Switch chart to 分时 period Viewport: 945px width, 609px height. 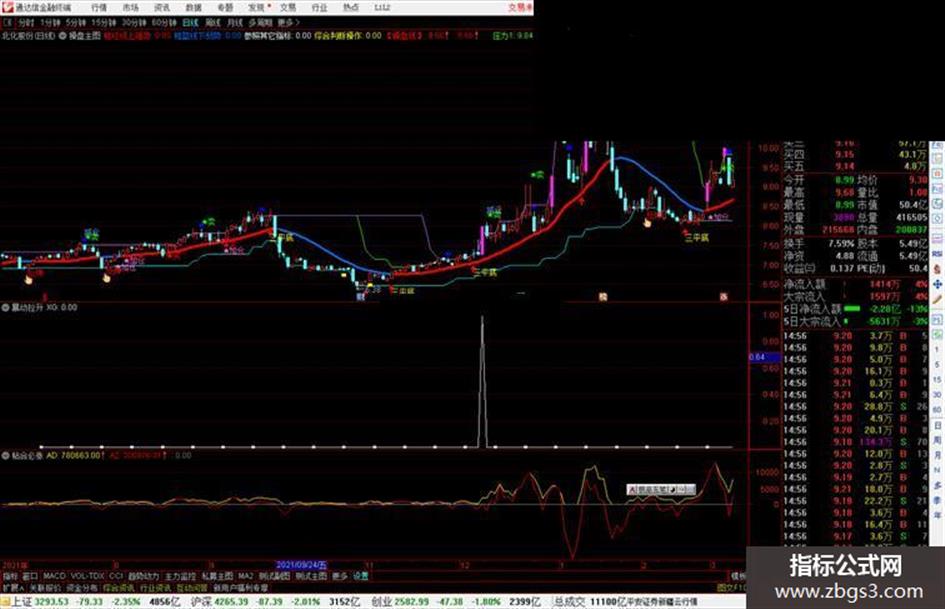[x=26, y=23]
